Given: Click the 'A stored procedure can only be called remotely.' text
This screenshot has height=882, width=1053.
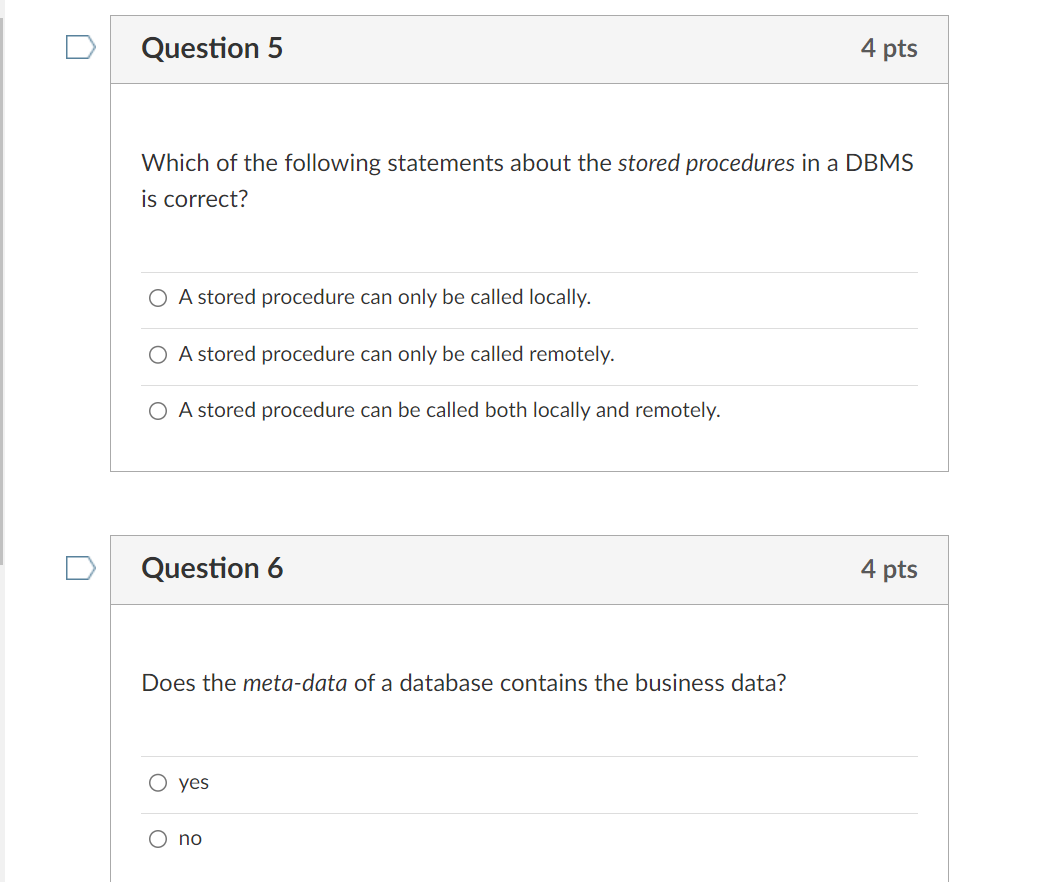Looking at the screenshot, I should [x=396, y=355].
